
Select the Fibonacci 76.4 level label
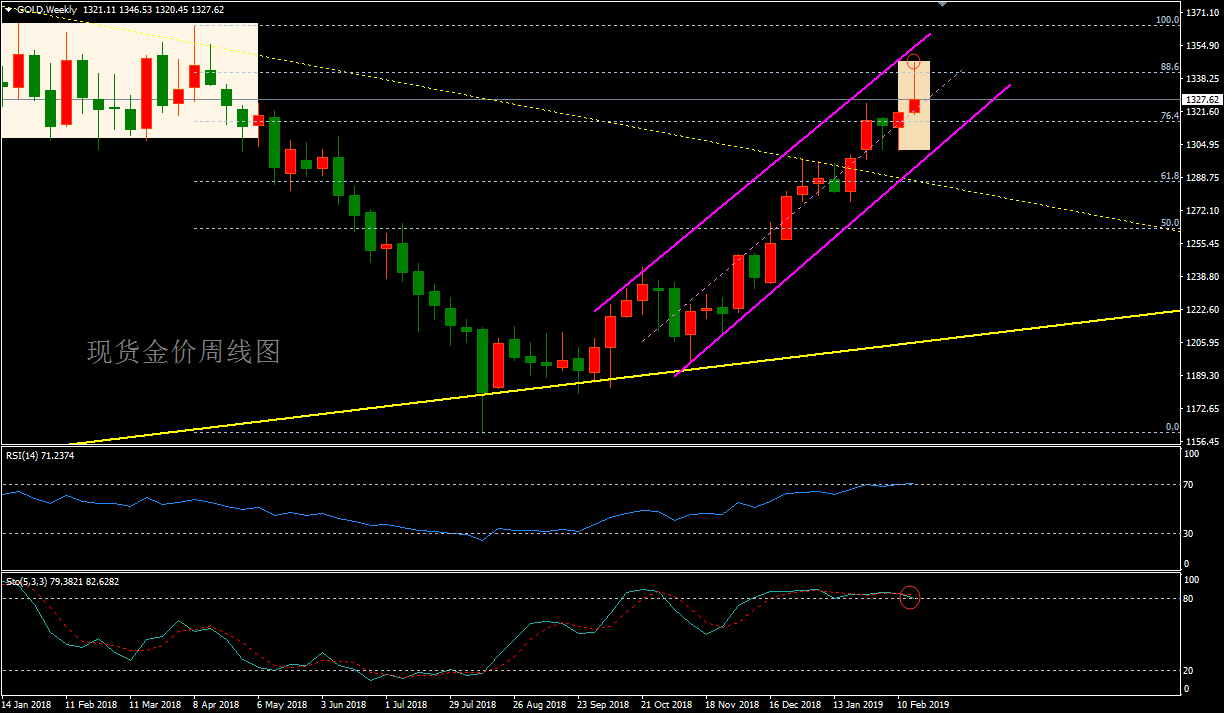pyautogui.click(x=1170, y=116)
